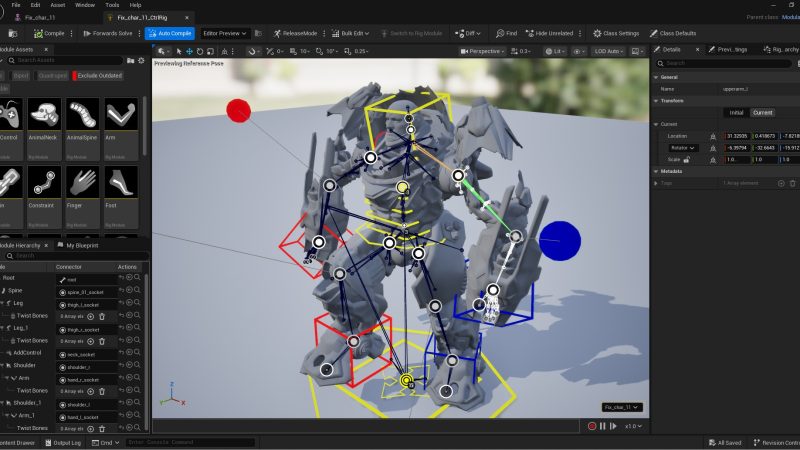Click the Initial transform button

pyautogui.click(x=736, y=112)
